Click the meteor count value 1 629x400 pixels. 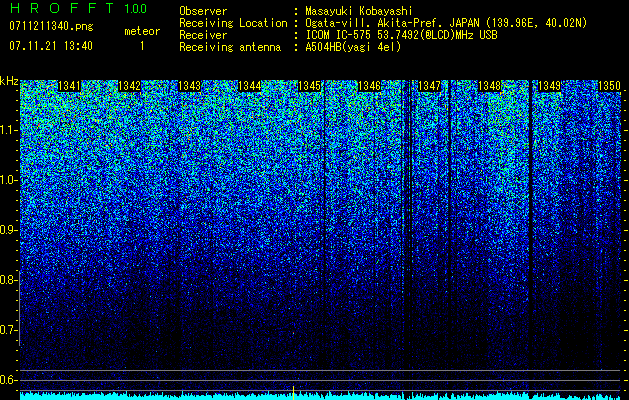(x=142, y=46)
